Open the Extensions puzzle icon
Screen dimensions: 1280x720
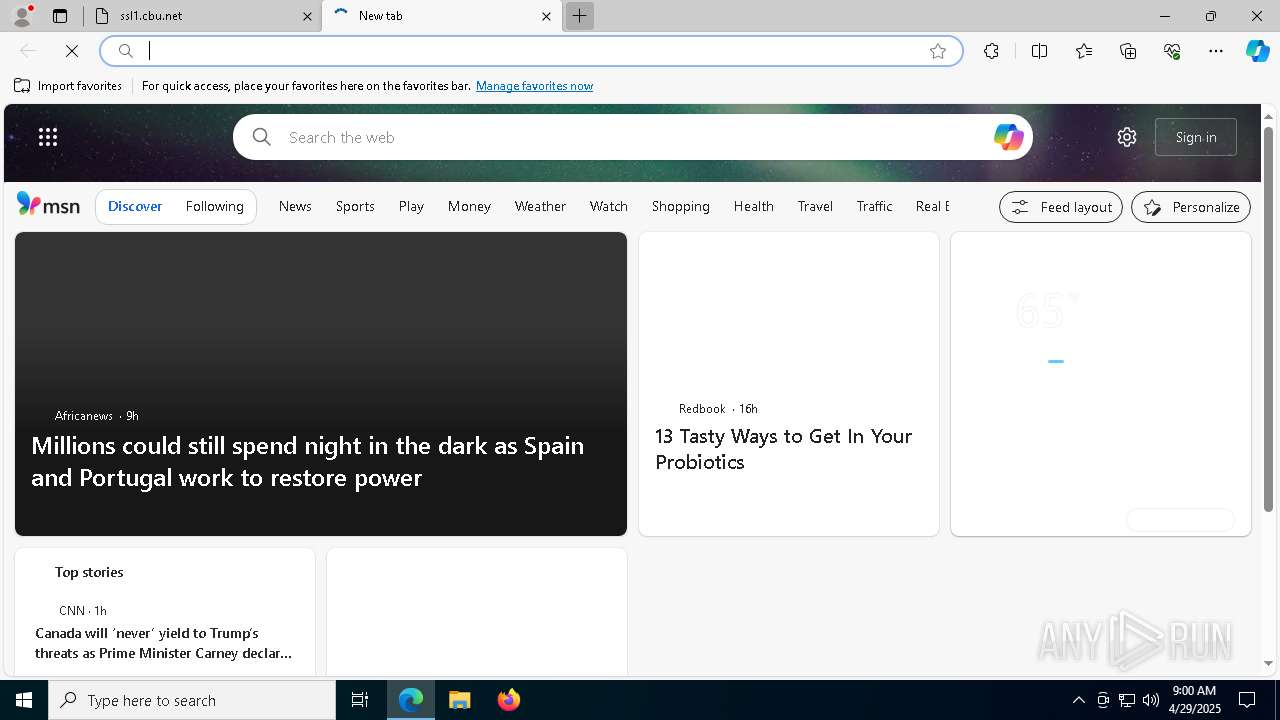(991, 51)
